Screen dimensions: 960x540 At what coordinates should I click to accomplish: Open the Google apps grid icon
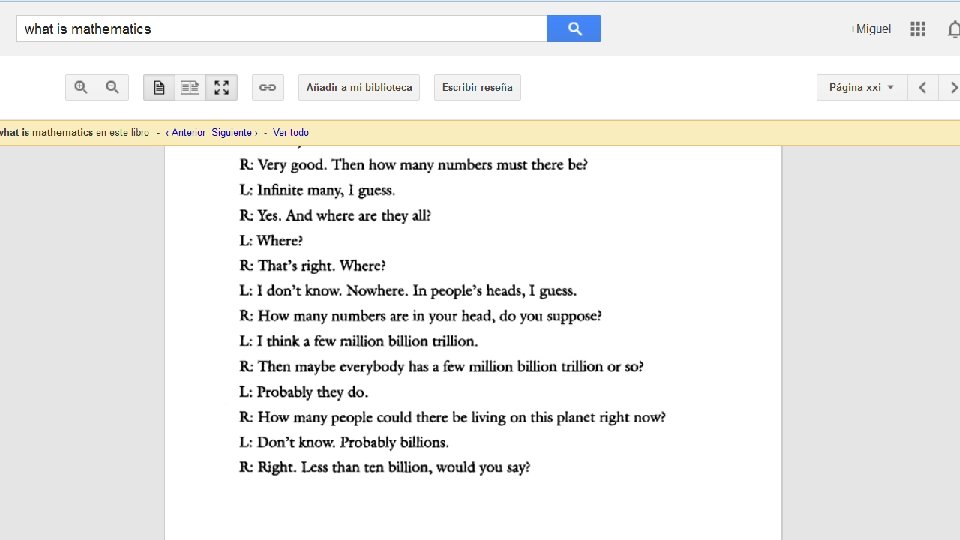click(x=917, y=29)
